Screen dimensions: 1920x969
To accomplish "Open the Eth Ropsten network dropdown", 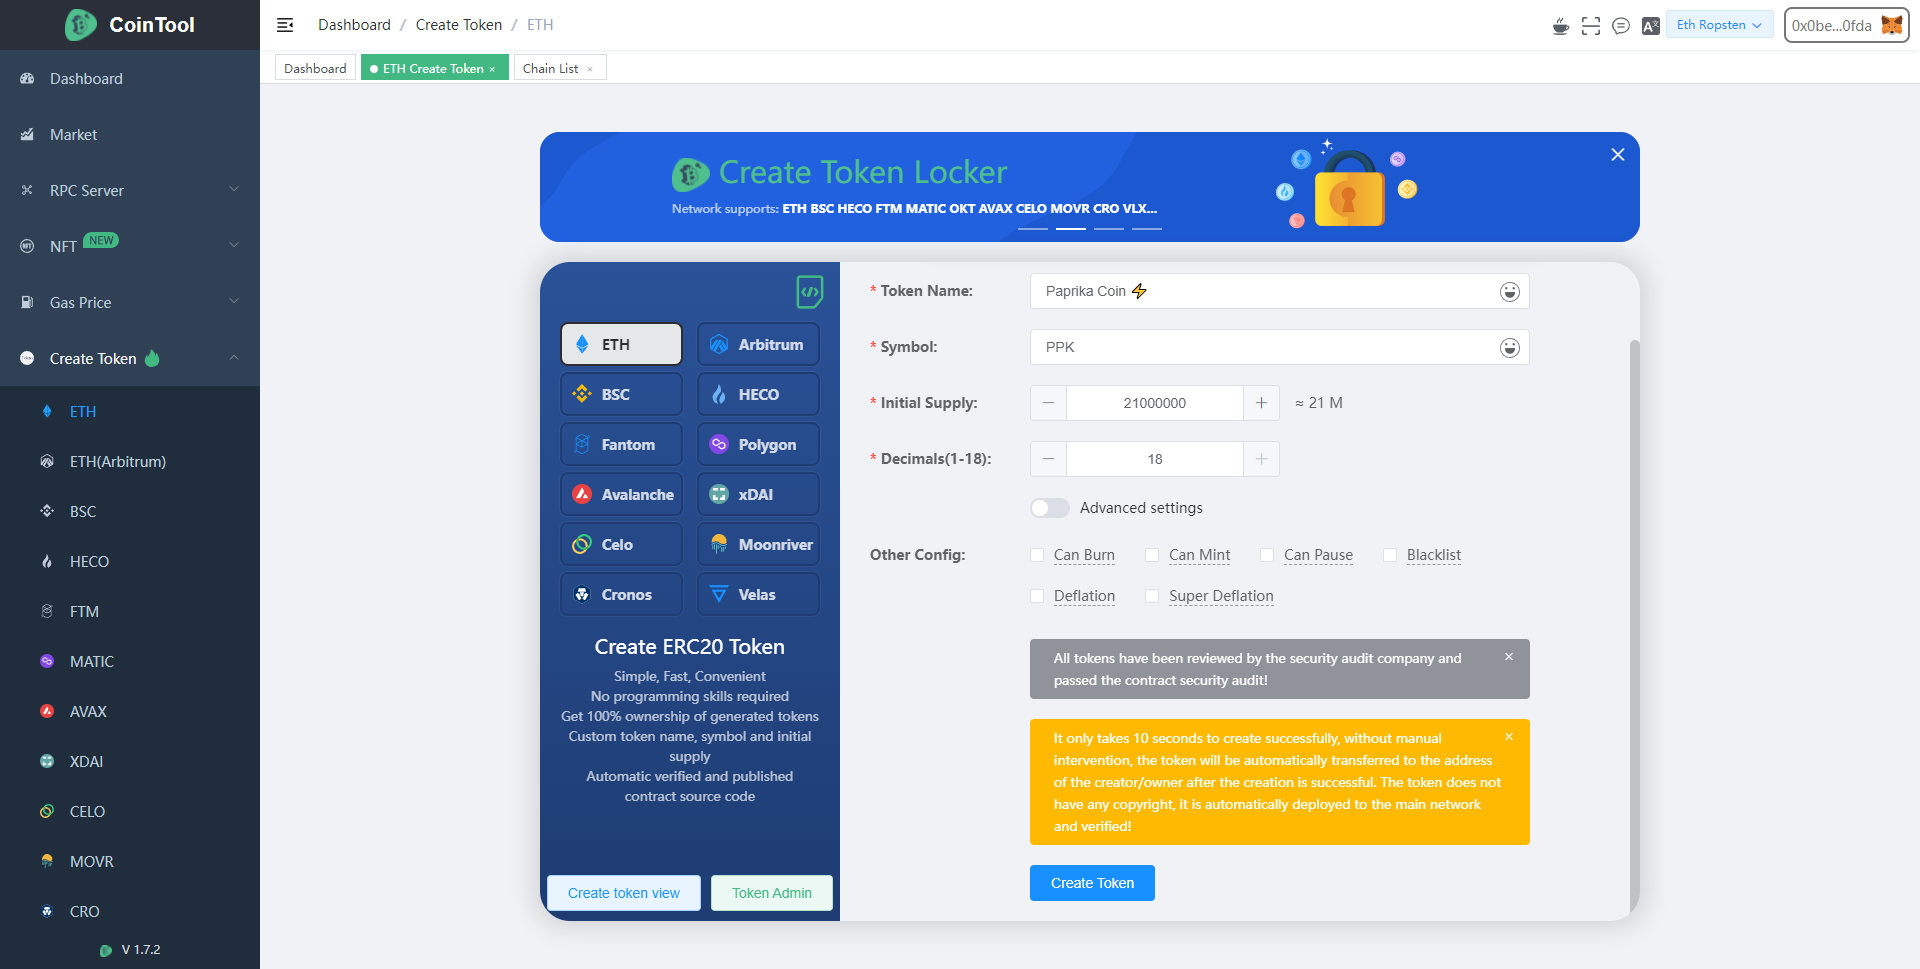I will [x=1719, y=24].
